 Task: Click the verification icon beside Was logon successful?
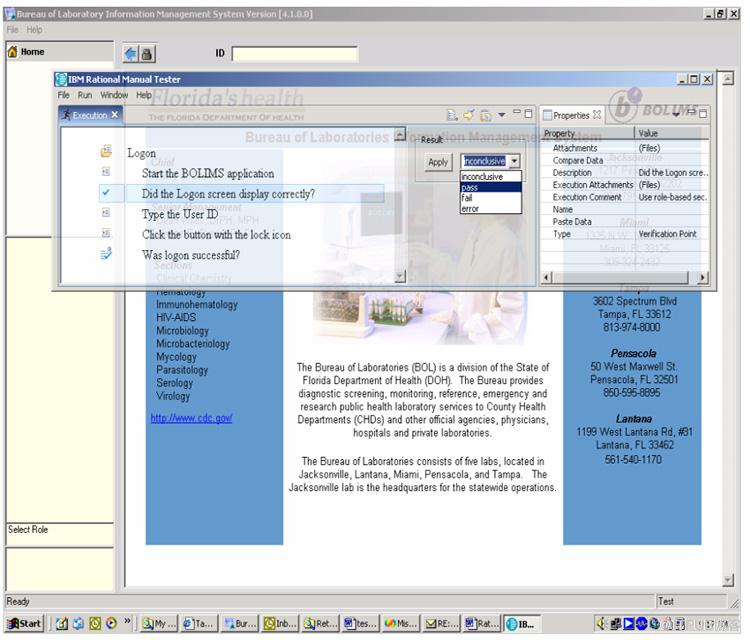click(106, 254)
